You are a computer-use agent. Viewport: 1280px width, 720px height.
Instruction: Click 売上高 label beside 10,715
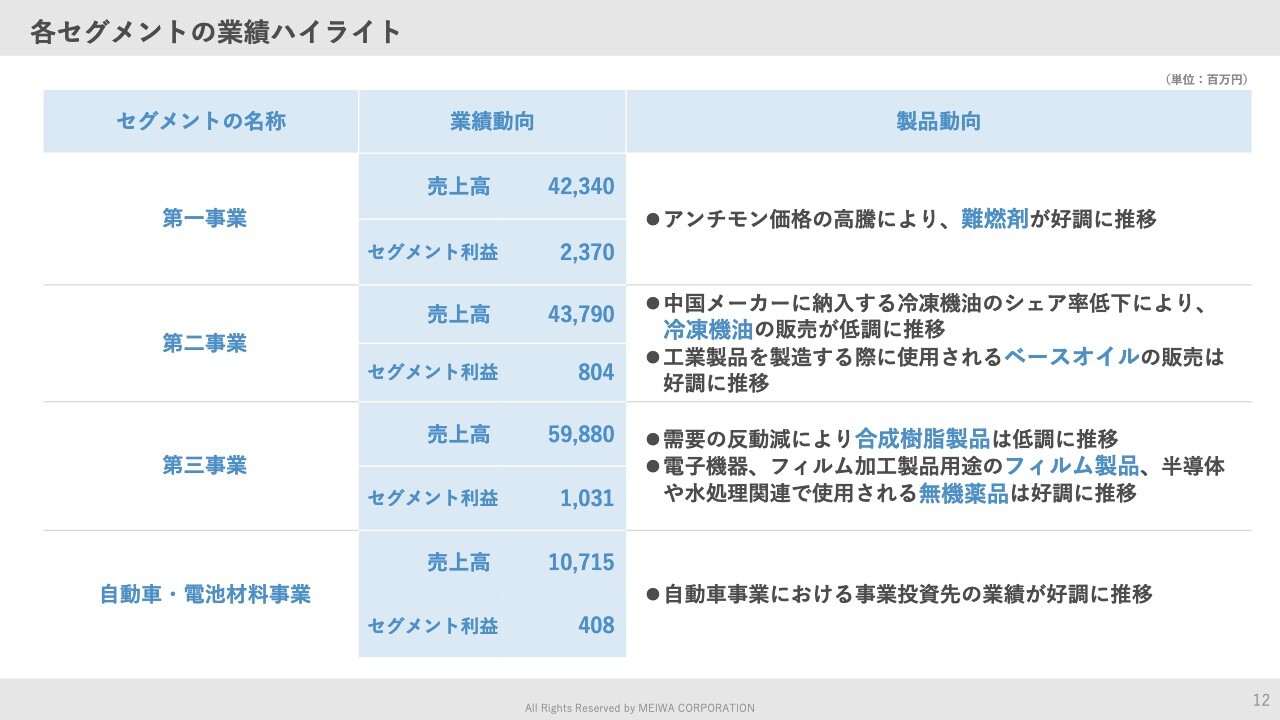[459, 562]
